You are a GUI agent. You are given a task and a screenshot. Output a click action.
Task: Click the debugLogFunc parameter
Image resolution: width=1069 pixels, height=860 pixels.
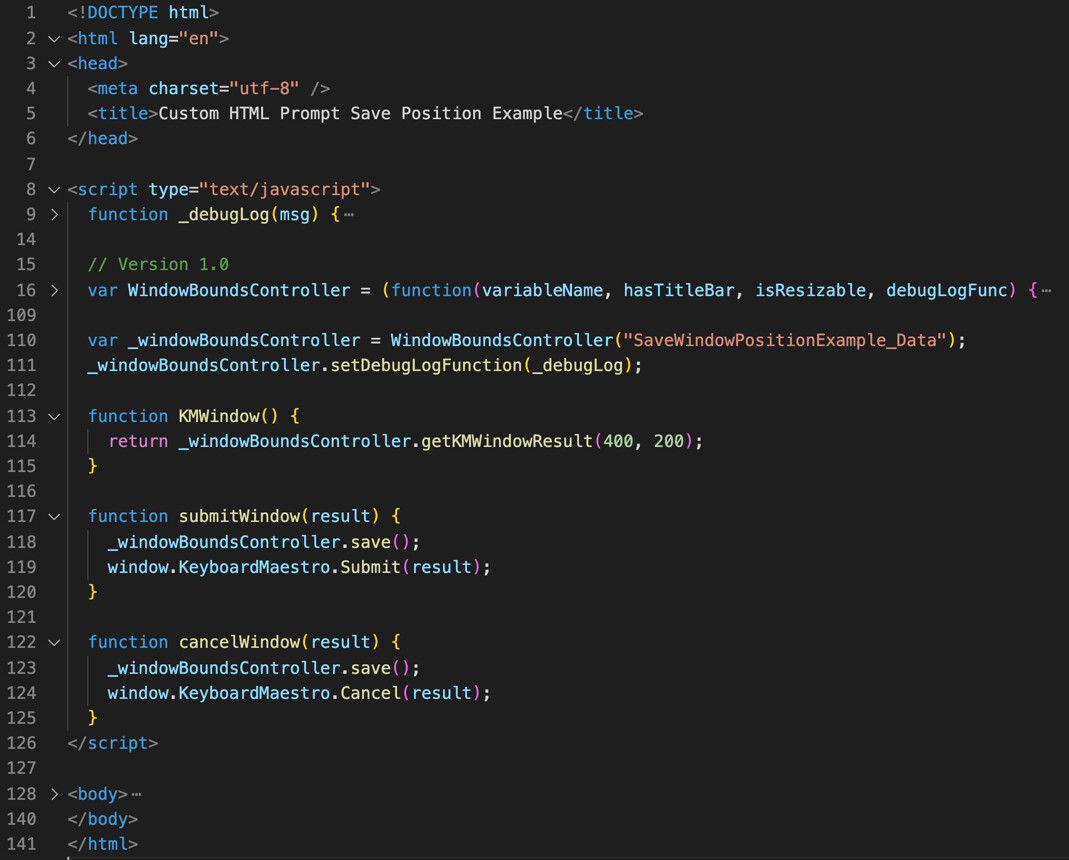point(947,291)
